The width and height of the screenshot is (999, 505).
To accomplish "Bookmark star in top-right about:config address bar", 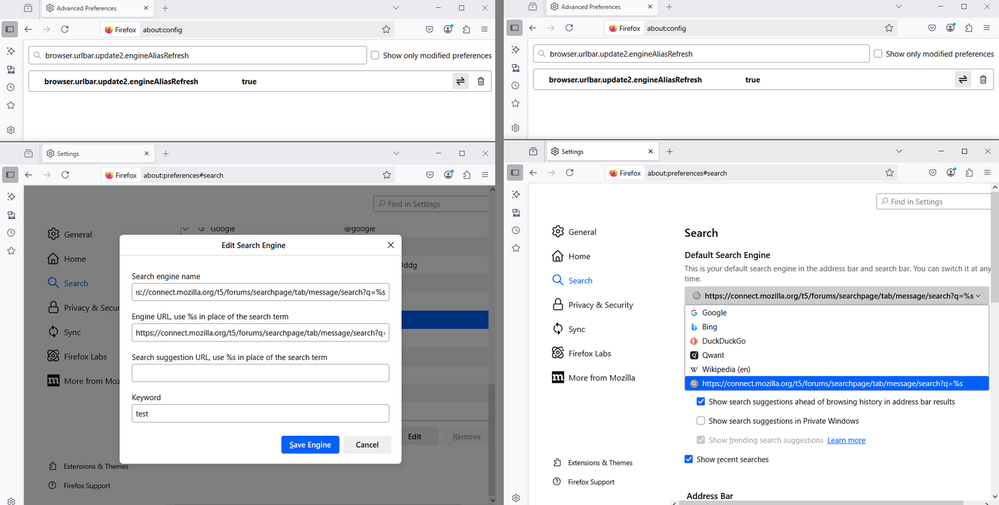I will click(x=889, y=28).
